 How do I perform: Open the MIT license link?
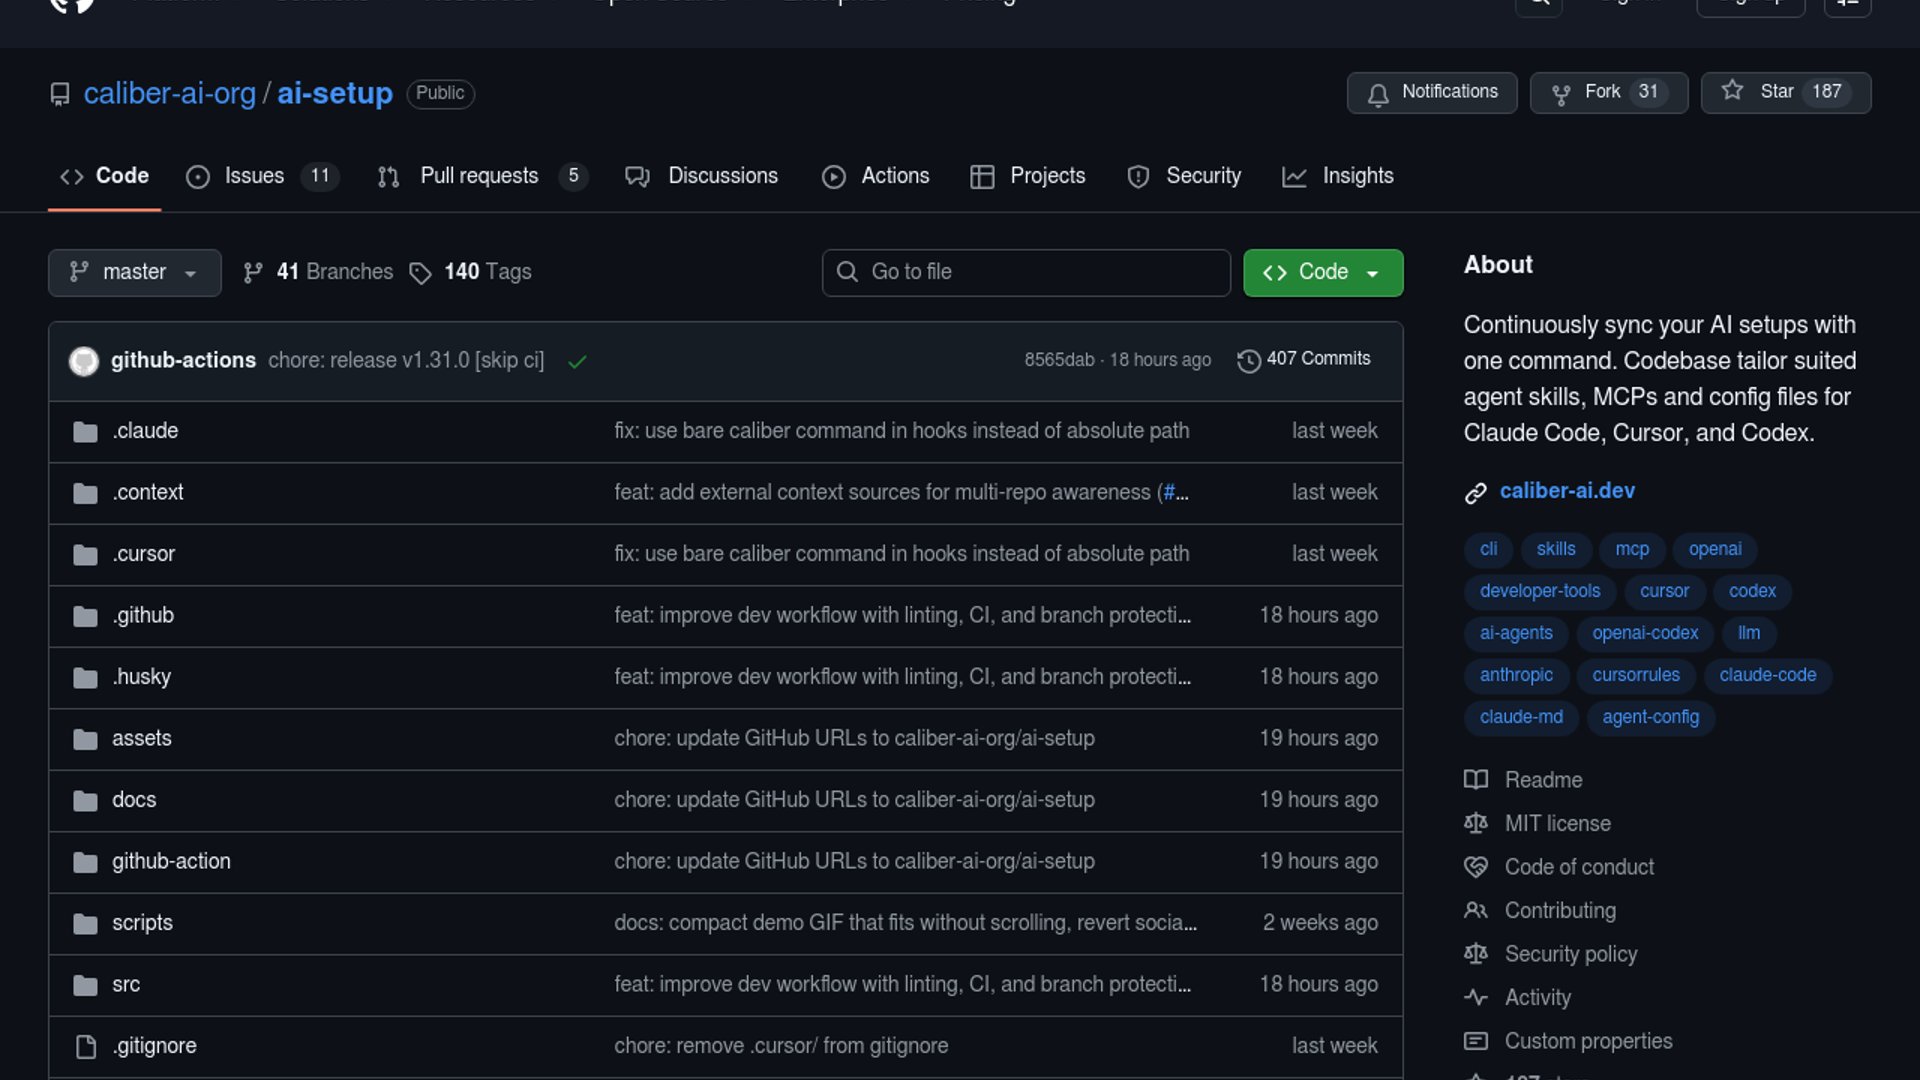coord(1557,824)
